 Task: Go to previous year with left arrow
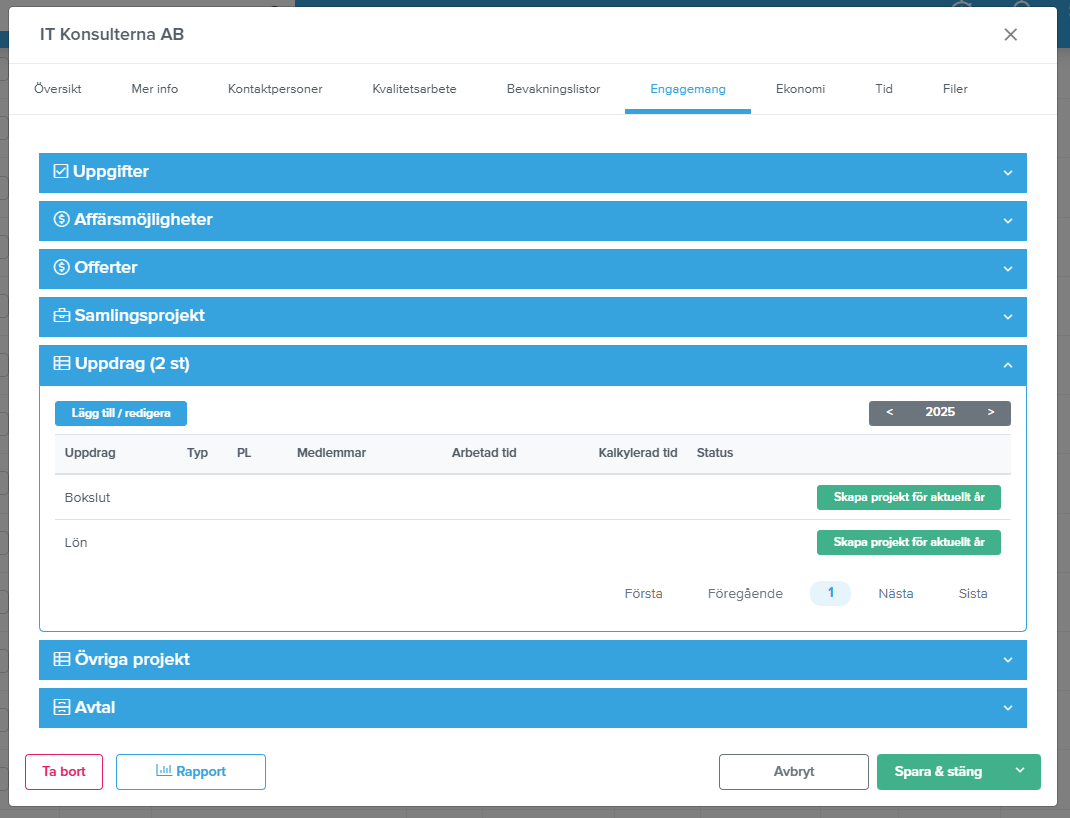coord(890,413)
